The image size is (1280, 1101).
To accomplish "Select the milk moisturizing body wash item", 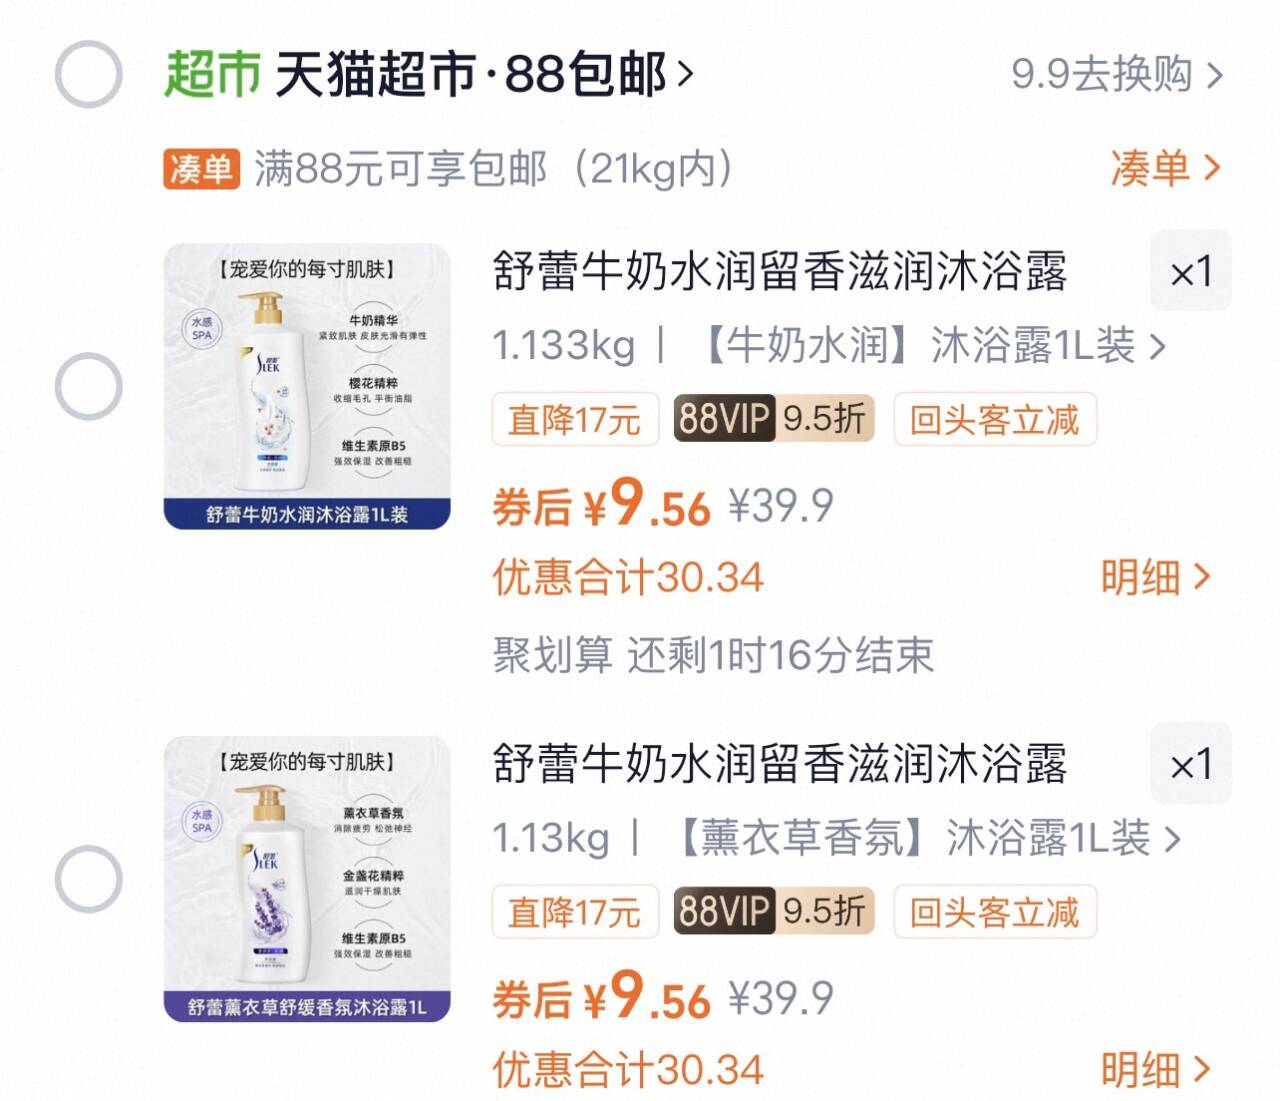I will click(x=88, y=386).
